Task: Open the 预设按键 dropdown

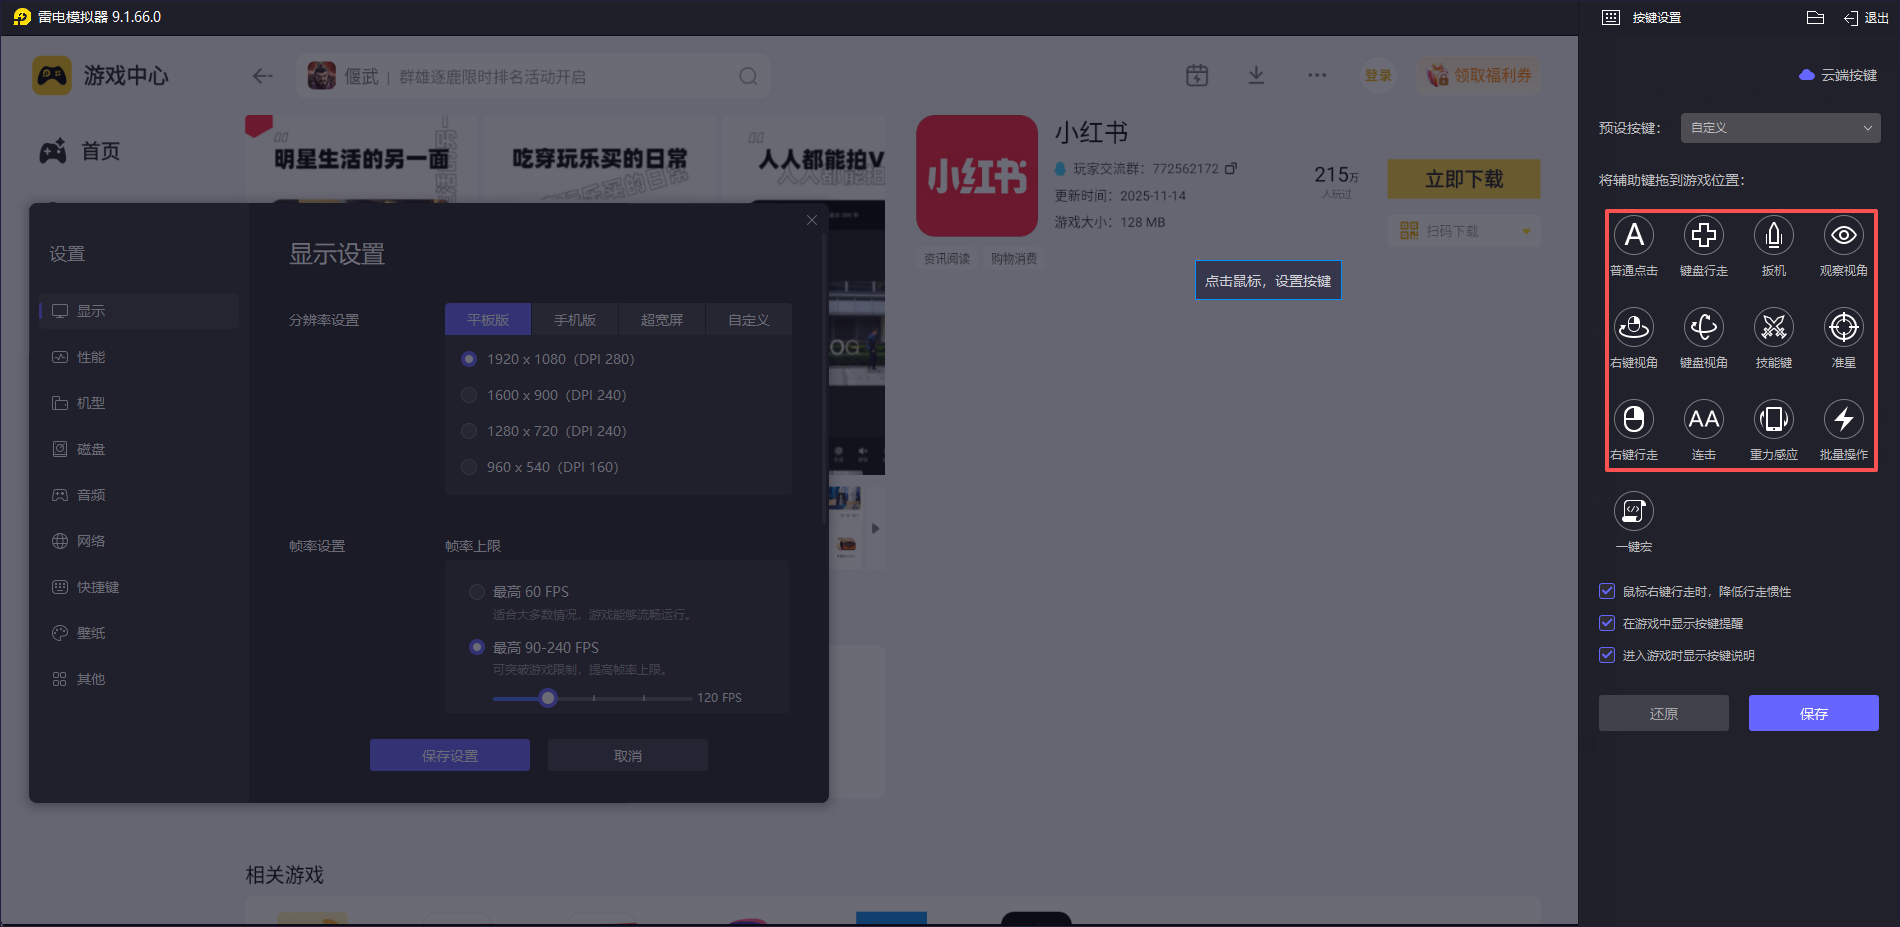Action: (x=1781, y=128)
